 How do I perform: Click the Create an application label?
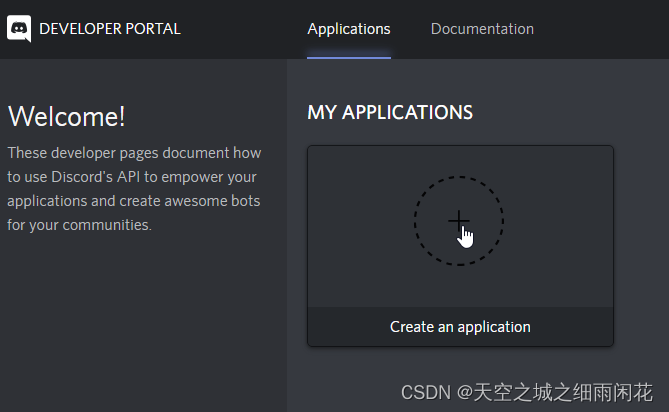click(460, 327)
